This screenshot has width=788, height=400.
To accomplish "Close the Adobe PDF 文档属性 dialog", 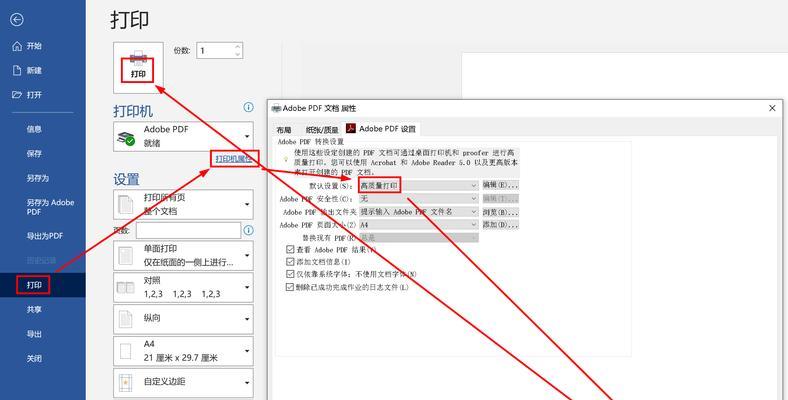I will (x=772, y=108).
